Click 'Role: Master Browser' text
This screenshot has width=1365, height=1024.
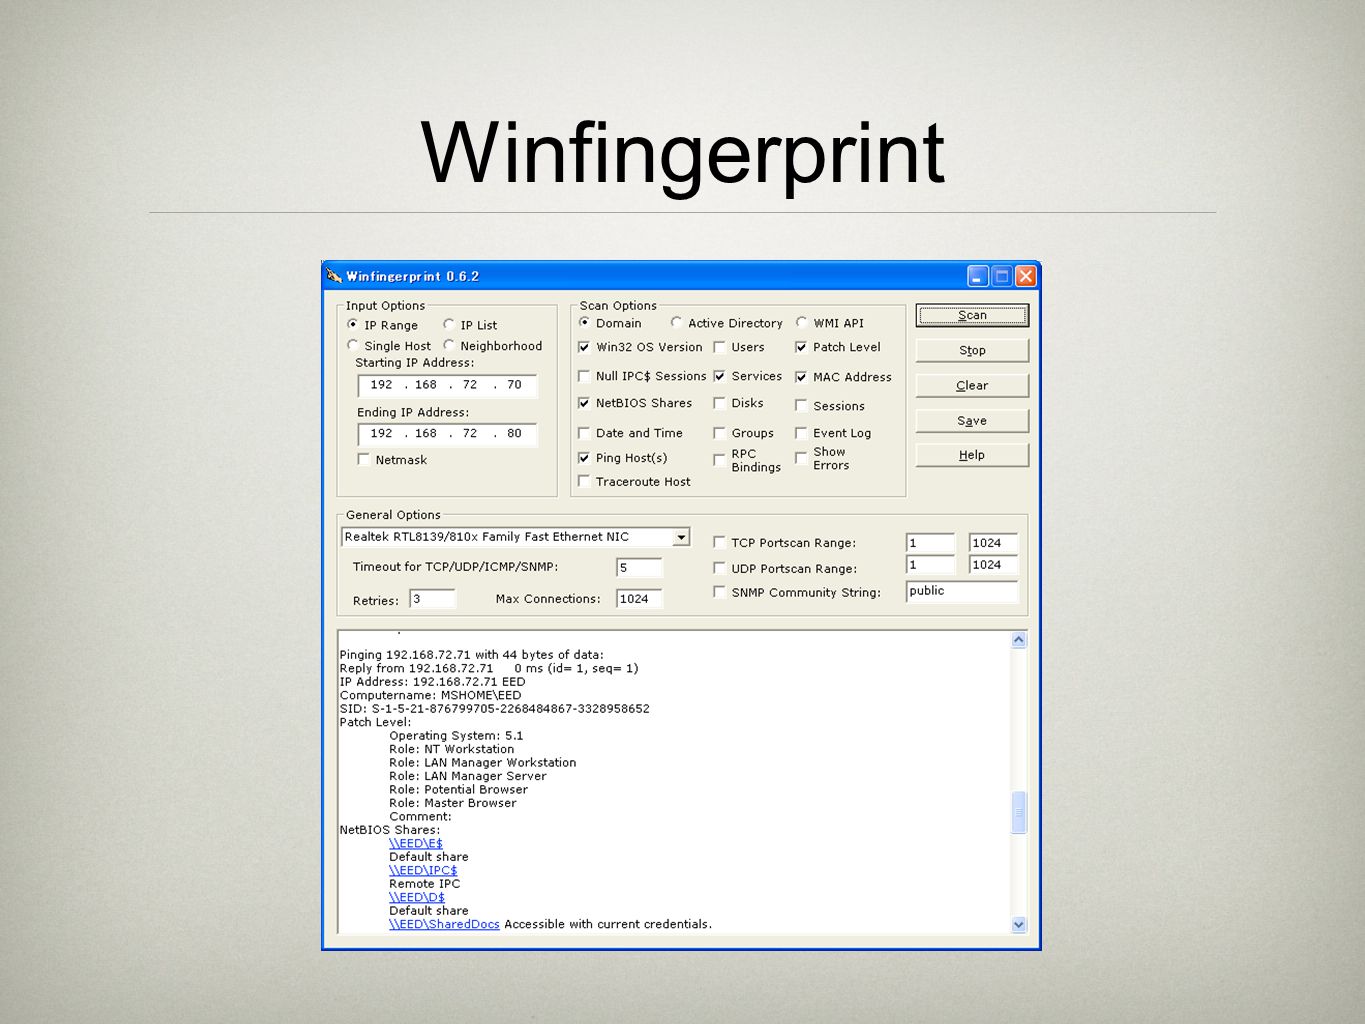452,803
